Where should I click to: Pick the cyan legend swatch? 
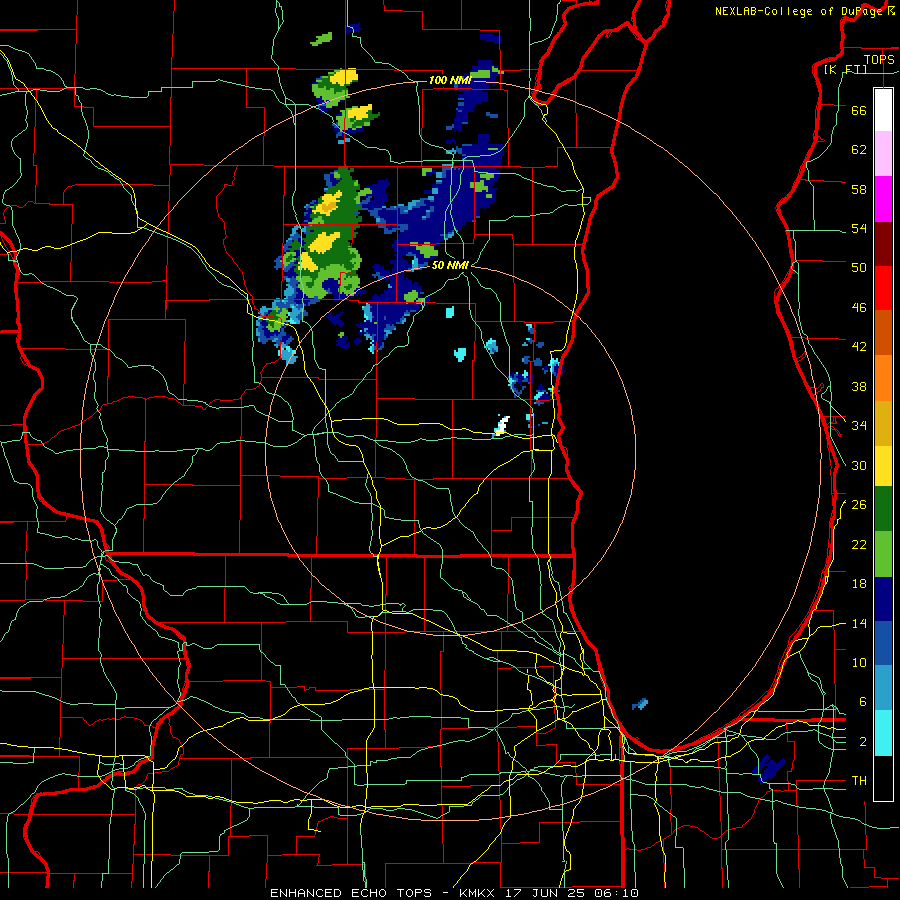point(883,733)
